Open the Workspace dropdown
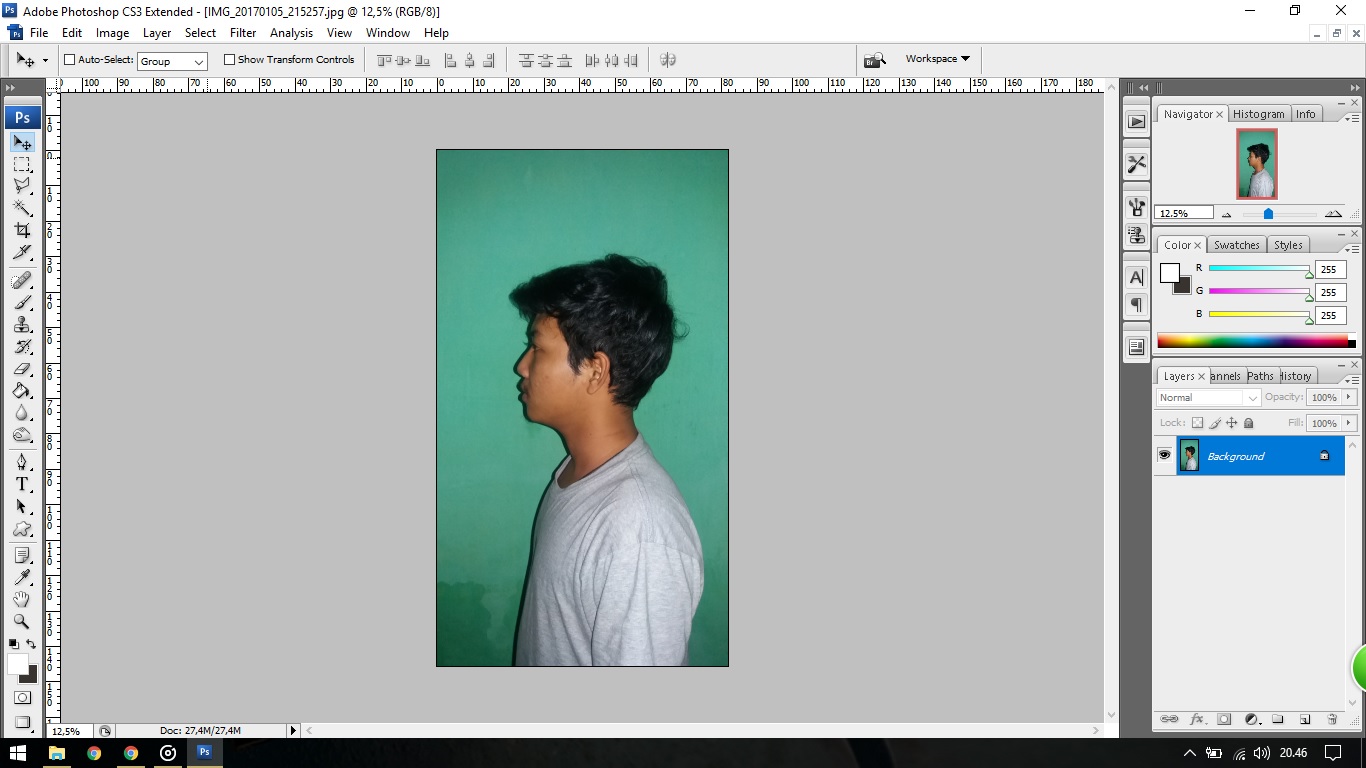 coord(936,58)
